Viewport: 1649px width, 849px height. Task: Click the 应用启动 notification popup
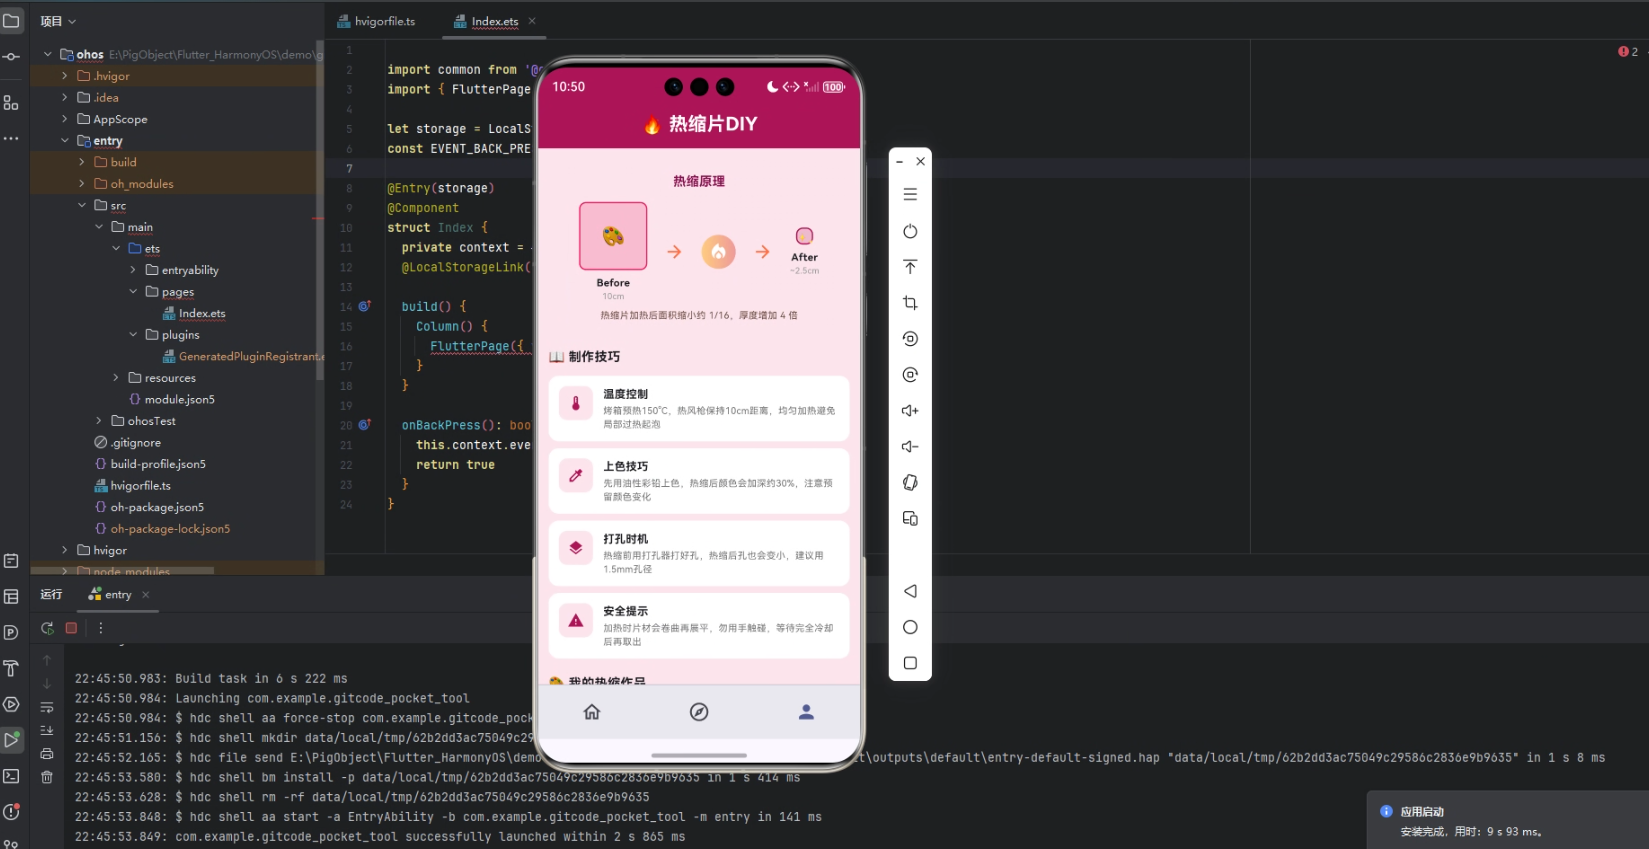pyautogui.click(x=1508, y=821)
